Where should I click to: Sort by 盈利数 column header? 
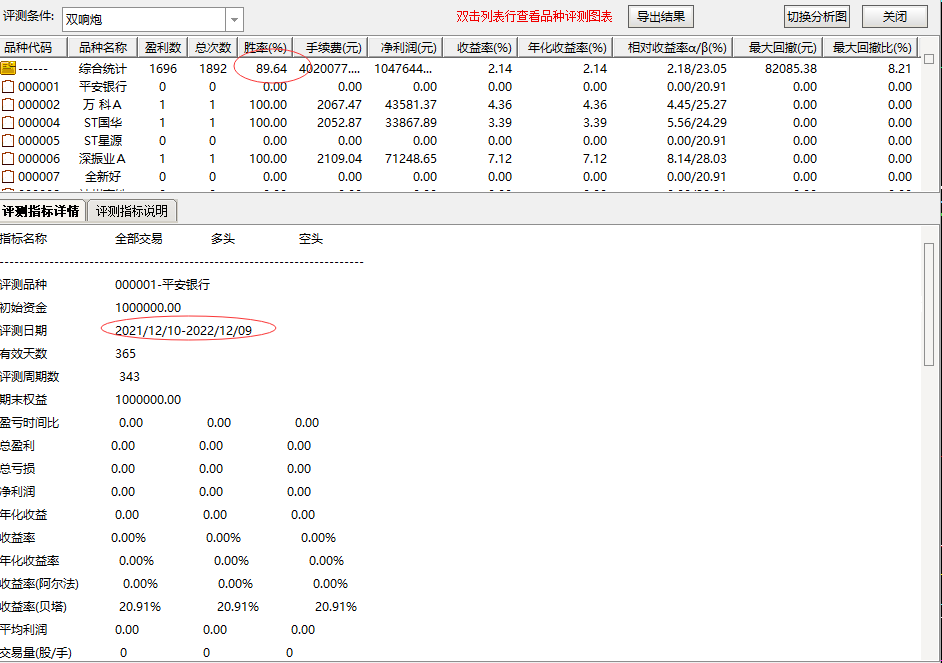coord(163,47)
